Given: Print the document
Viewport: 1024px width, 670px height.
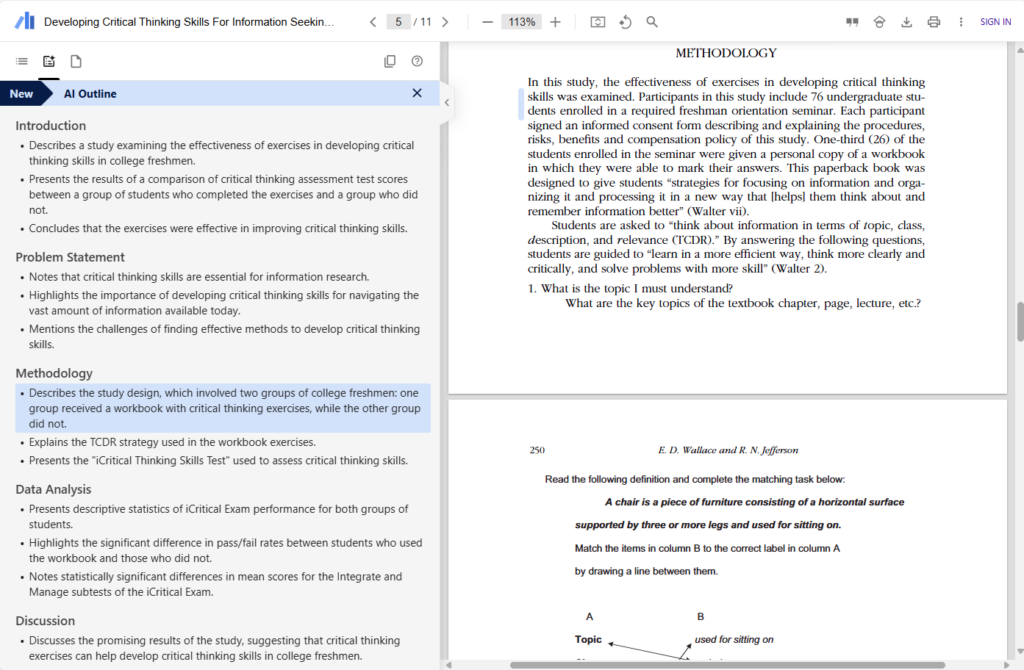Looking at the screenshot, I should [x=934, y=22].
